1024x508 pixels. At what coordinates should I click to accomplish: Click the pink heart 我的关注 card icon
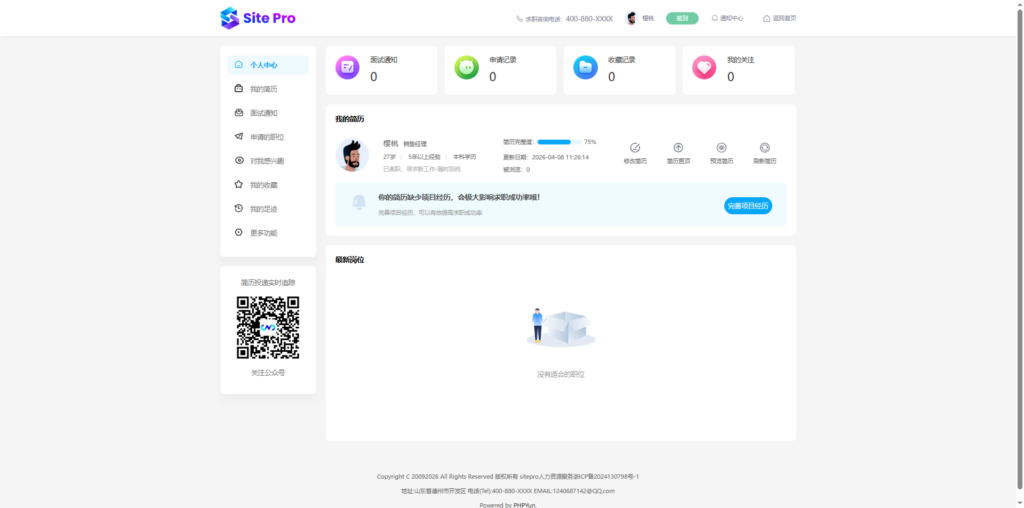point(704,67)
